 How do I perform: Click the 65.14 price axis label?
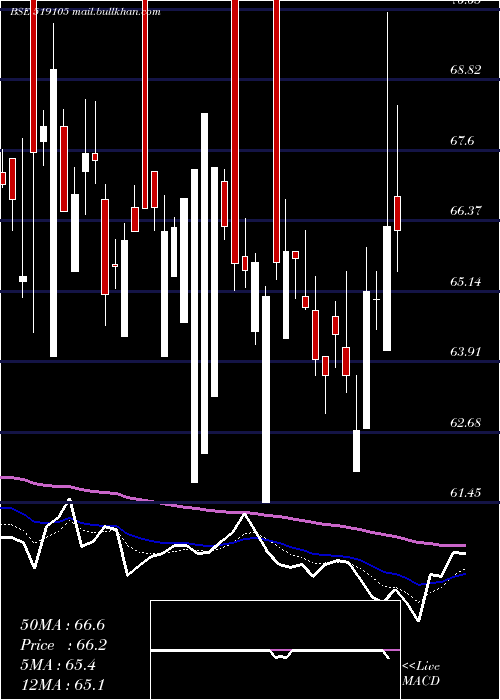pyautogui.click(x=467, y=282)
